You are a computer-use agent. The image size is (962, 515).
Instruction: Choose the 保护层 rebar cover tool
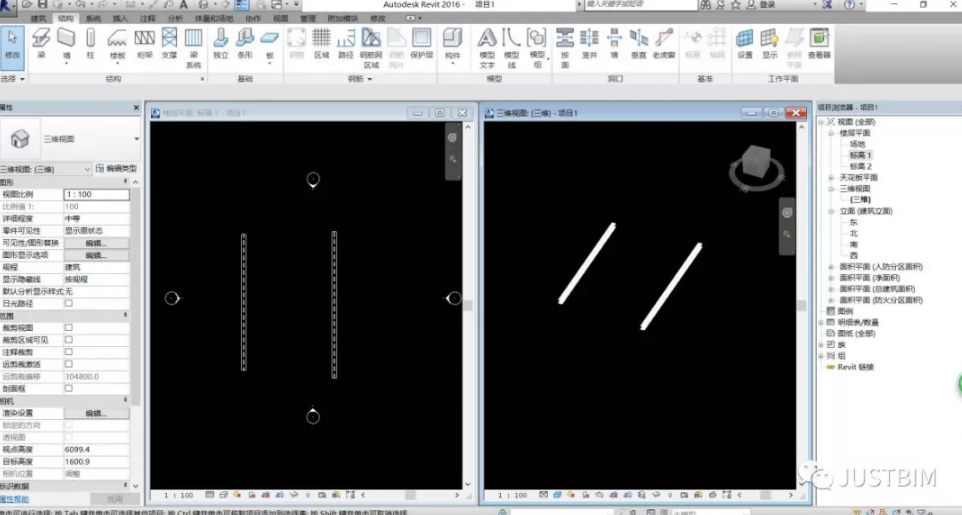pyautogui.click(x=421, y=44)
